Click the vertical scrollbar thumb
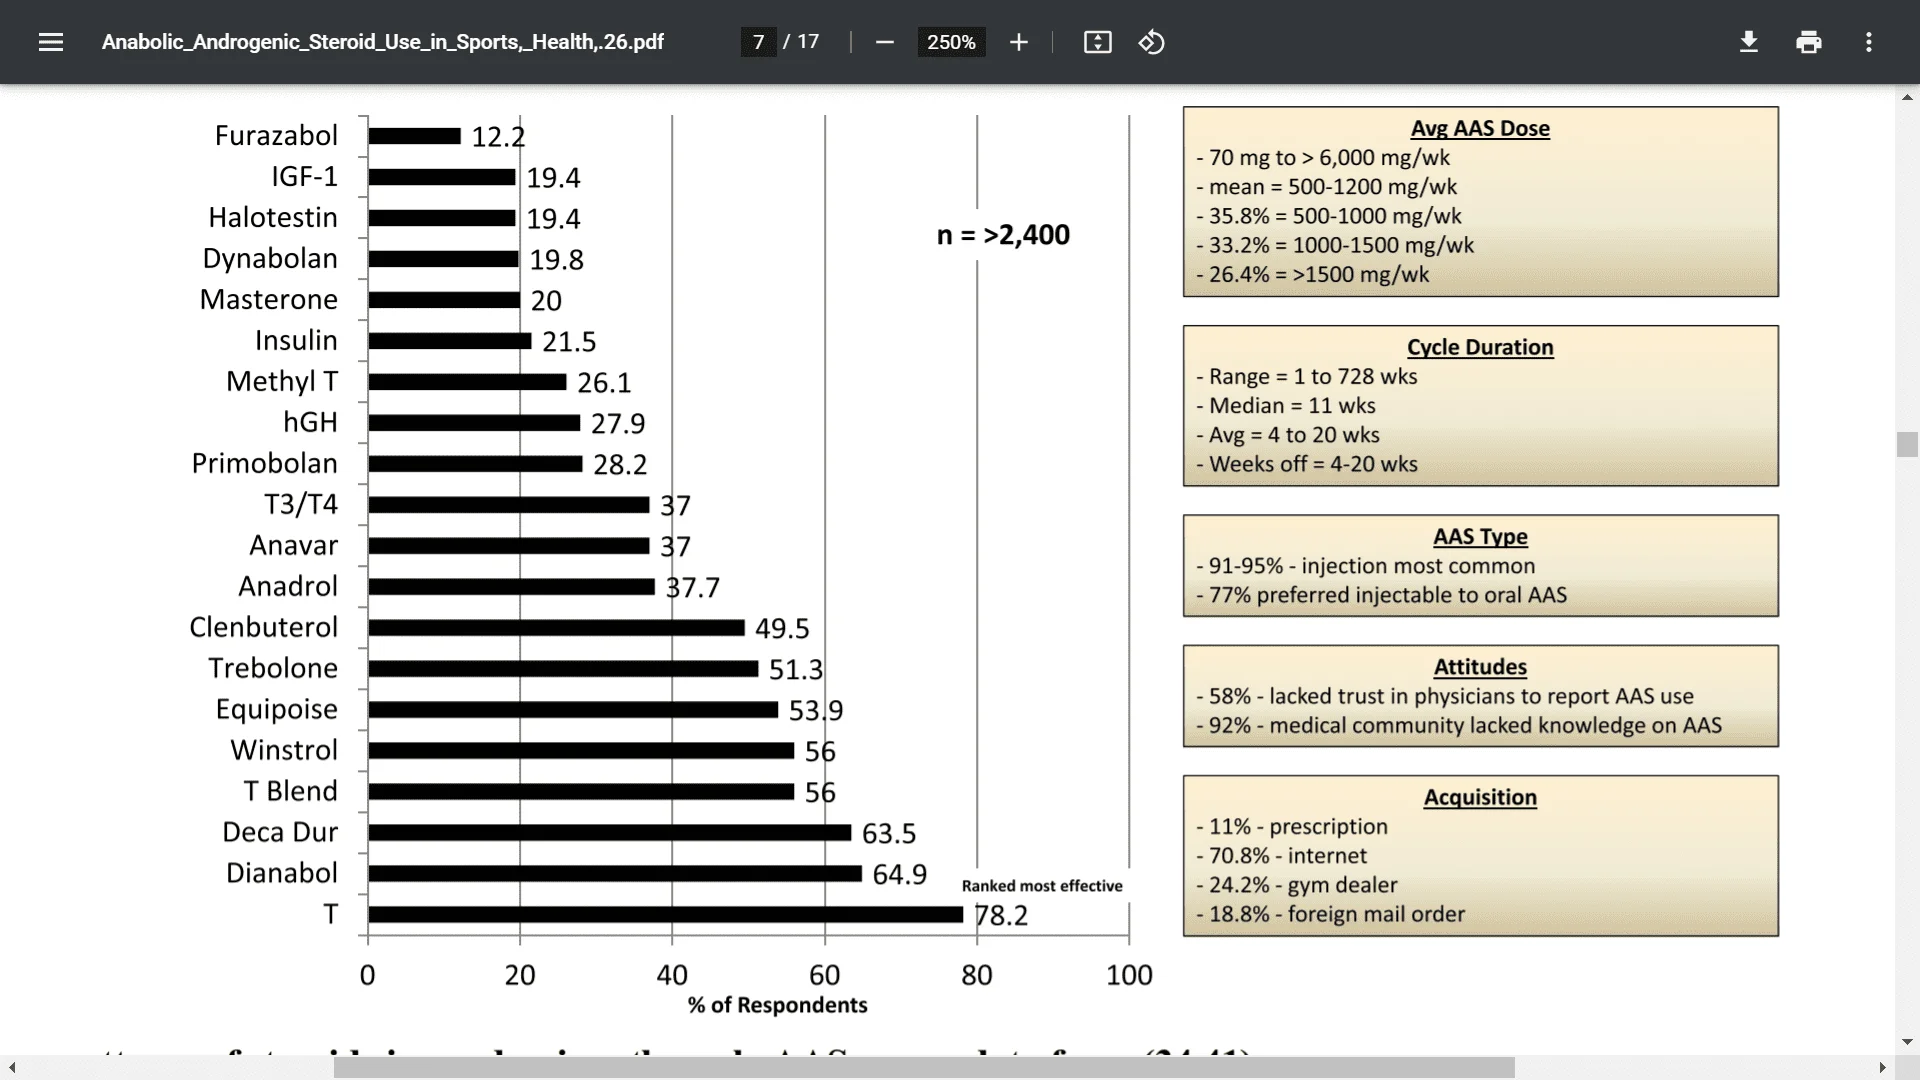Image resolution: width=1920 pixels, height=1080 pixels. [1907, 444]
